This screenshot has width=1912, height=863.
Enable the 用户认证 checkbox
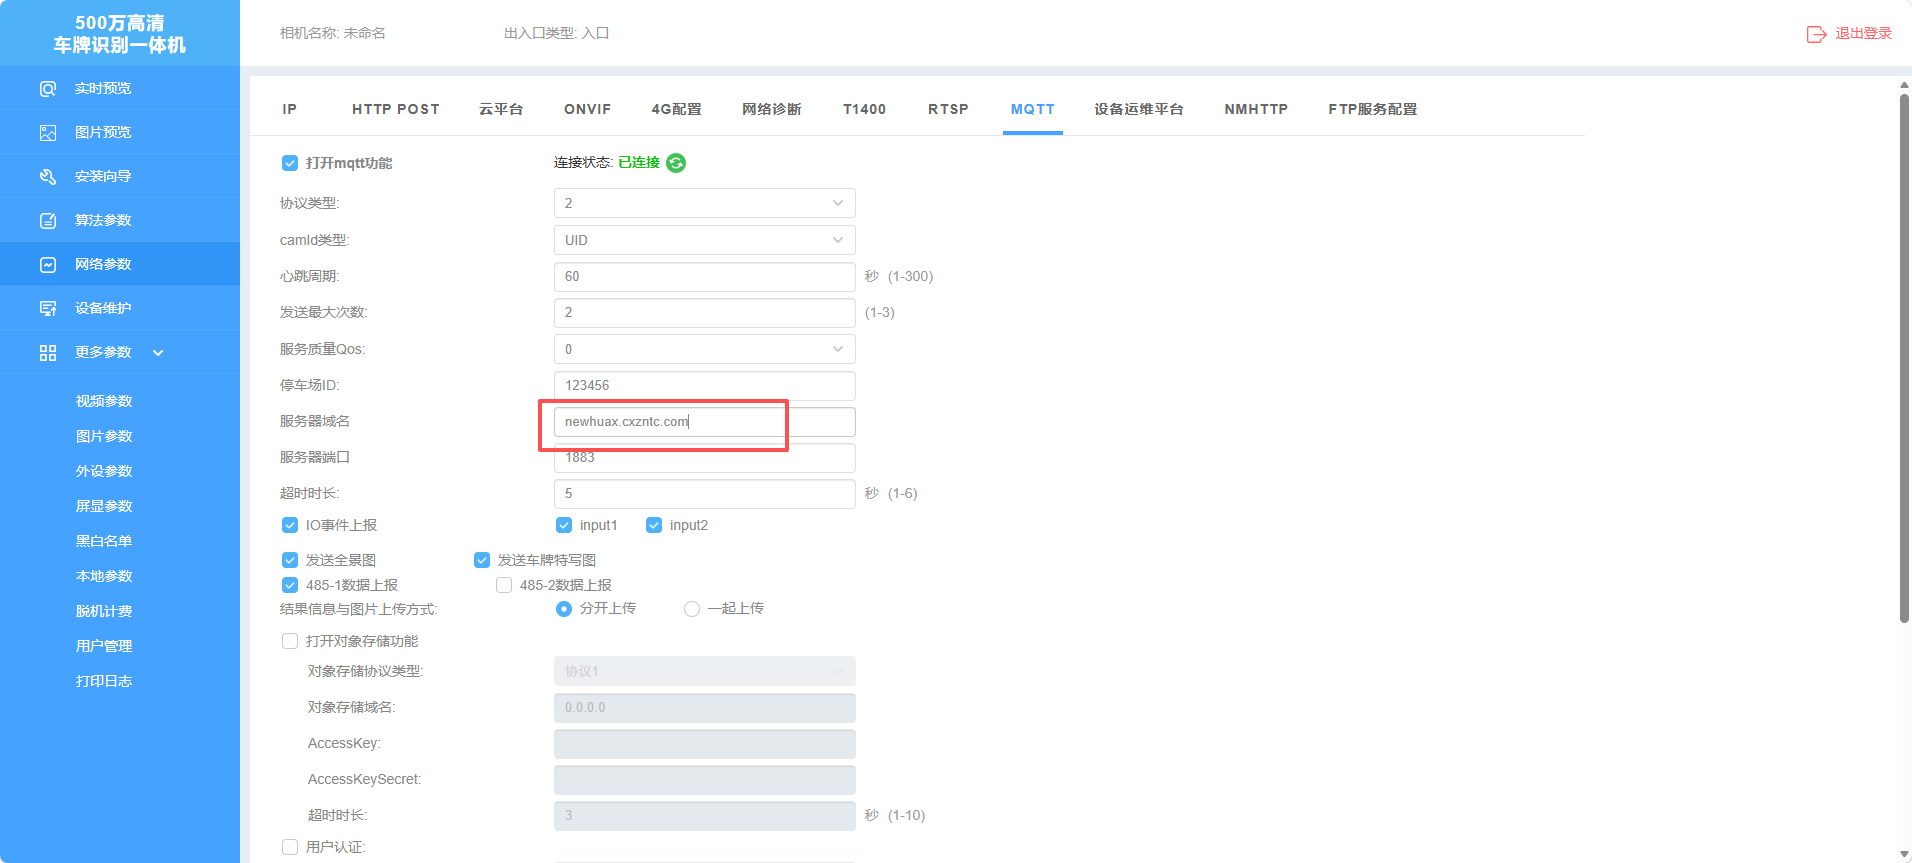pos(290,847)
